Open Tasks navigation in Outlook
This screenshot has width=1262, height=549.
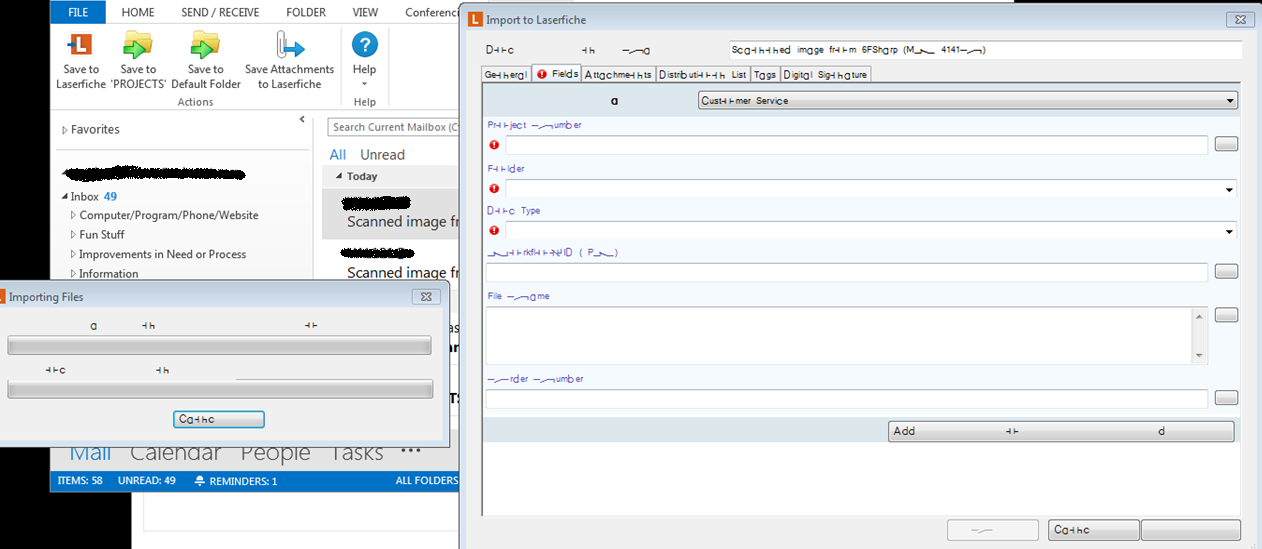[357, 453]
